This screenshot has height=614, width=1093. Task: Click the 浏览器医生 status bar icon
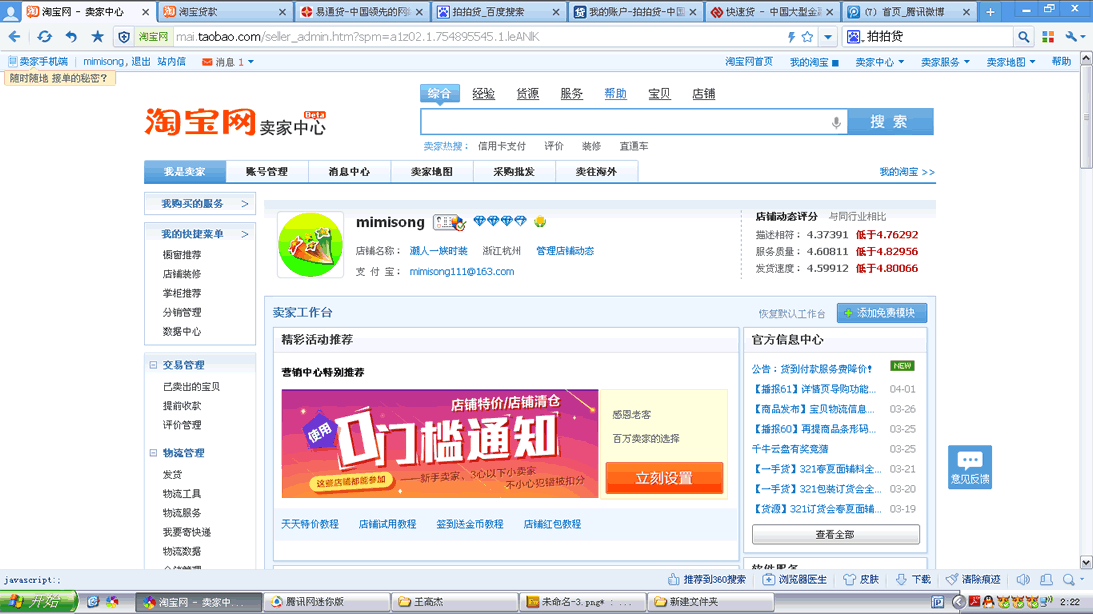coord(768,579)
